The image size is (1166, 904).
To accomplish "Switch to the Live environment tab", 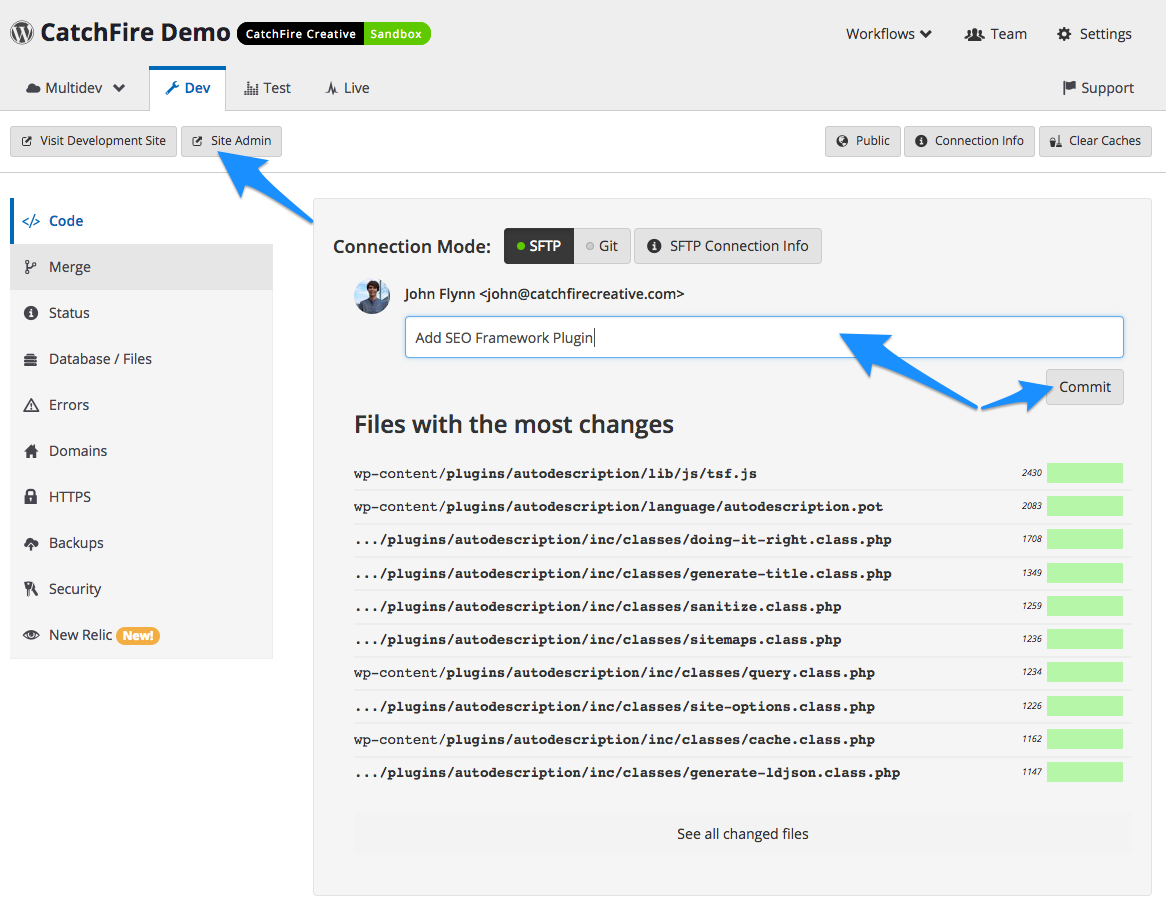I will pos(347,88).
